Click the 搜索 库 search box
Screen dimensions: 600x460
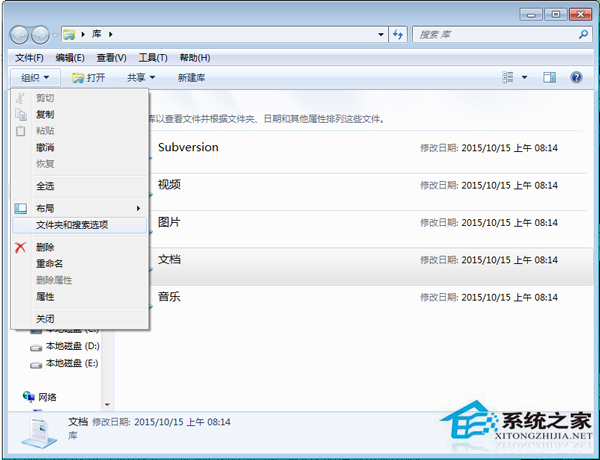point(490,35)
